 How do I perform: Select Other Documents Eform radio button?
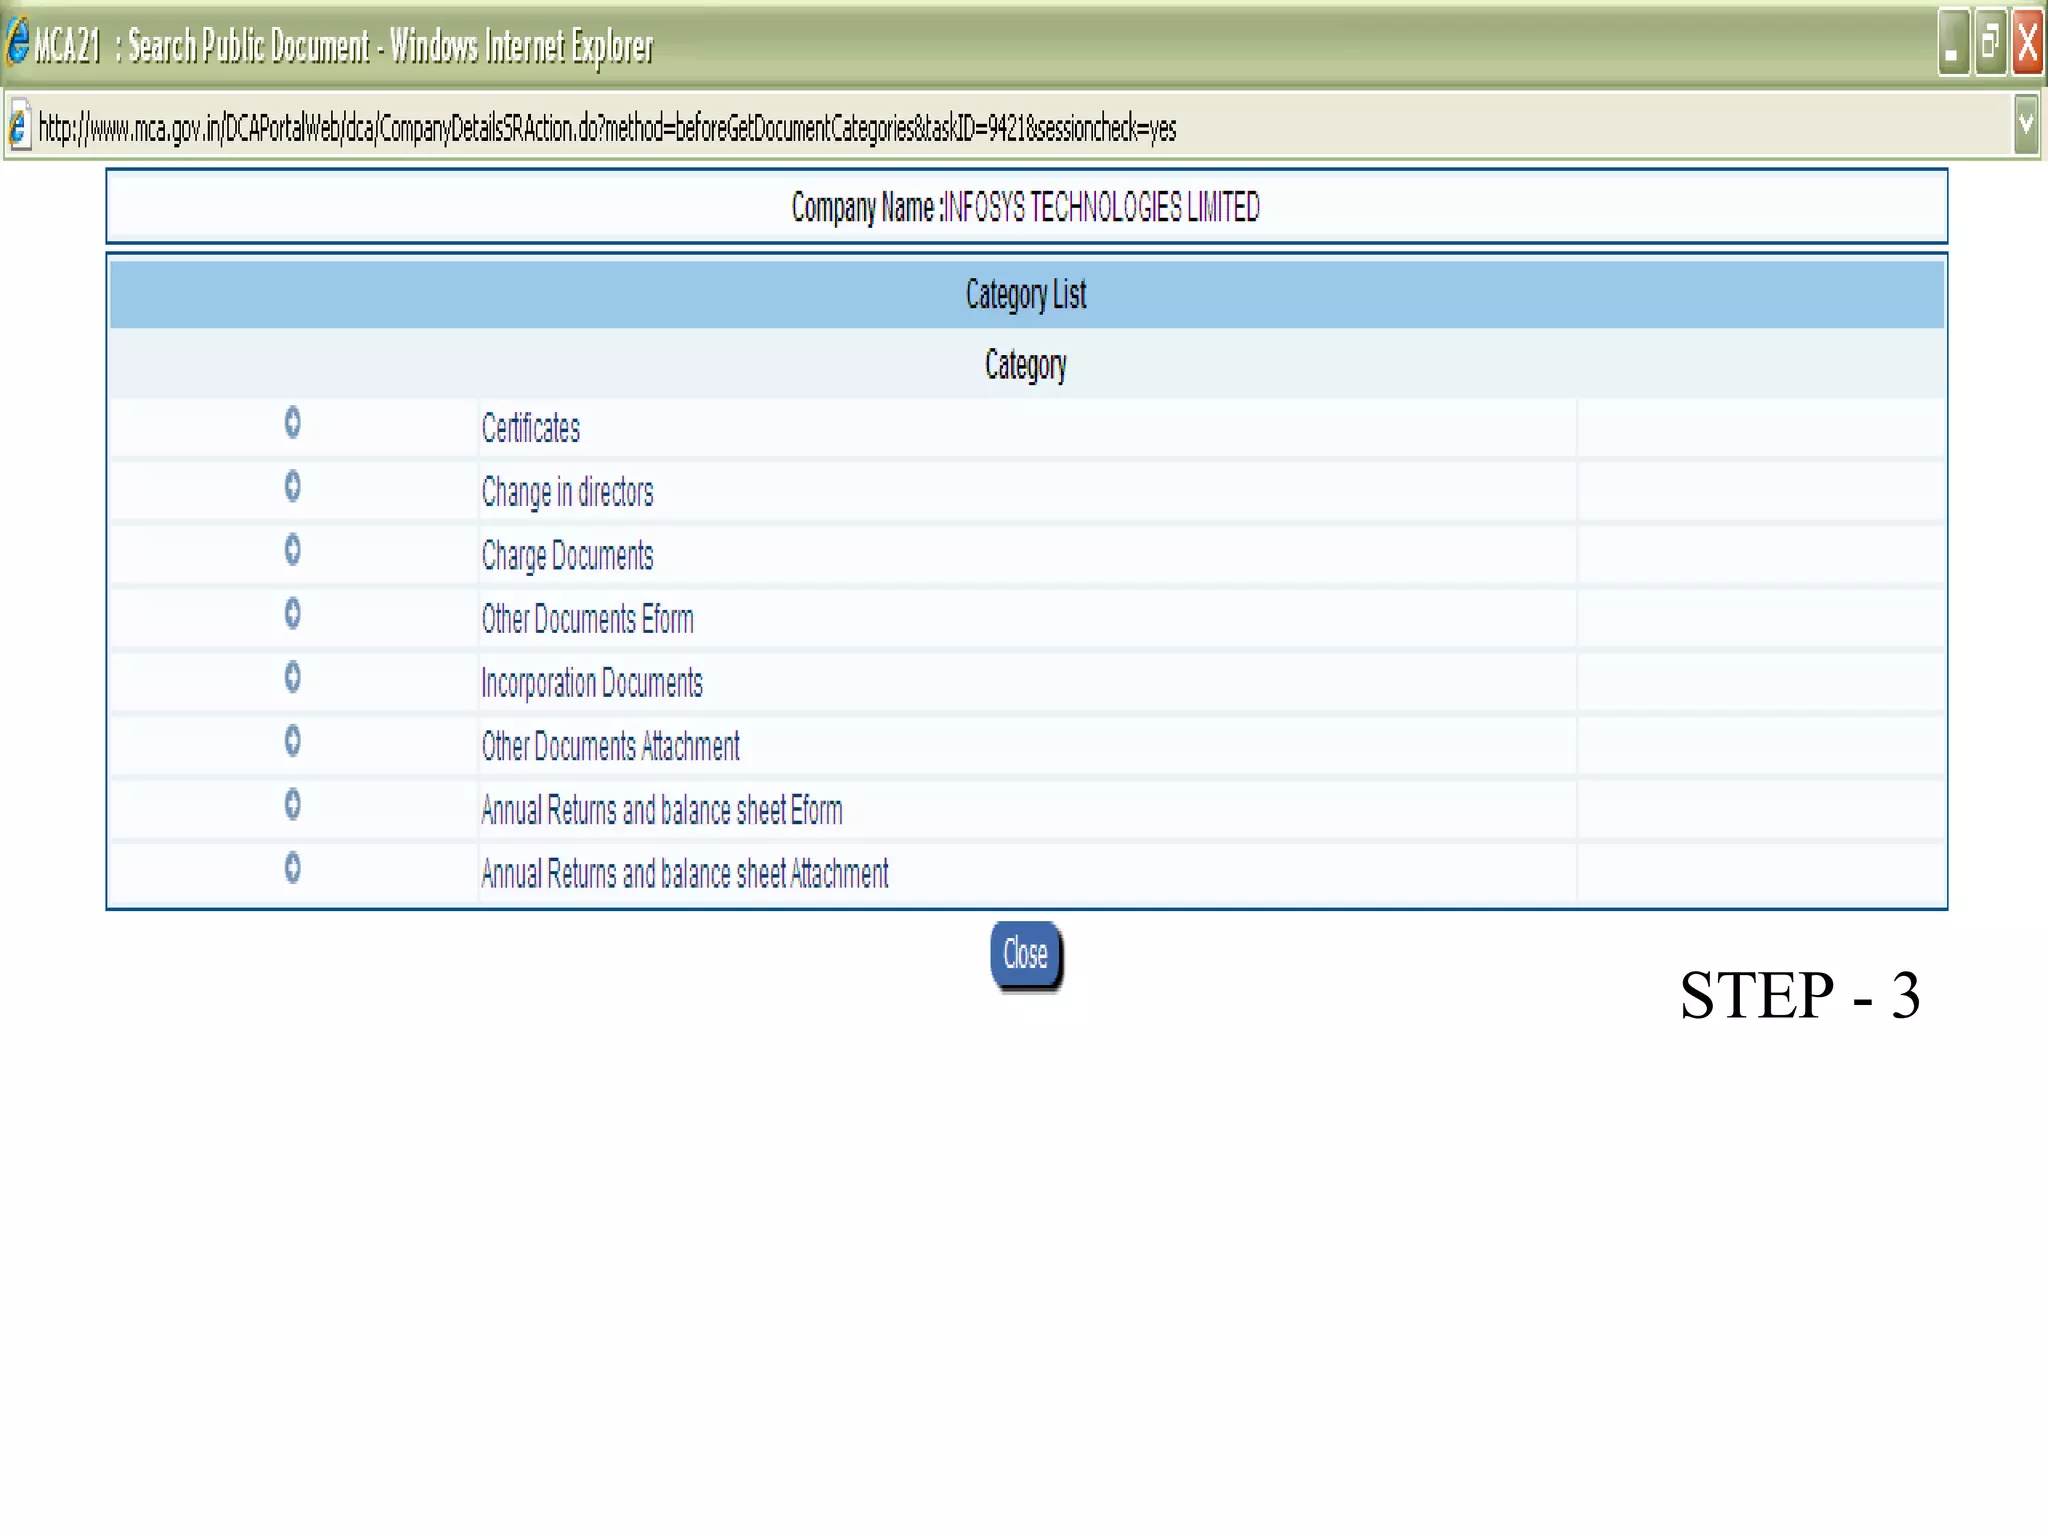coord(292,614)
